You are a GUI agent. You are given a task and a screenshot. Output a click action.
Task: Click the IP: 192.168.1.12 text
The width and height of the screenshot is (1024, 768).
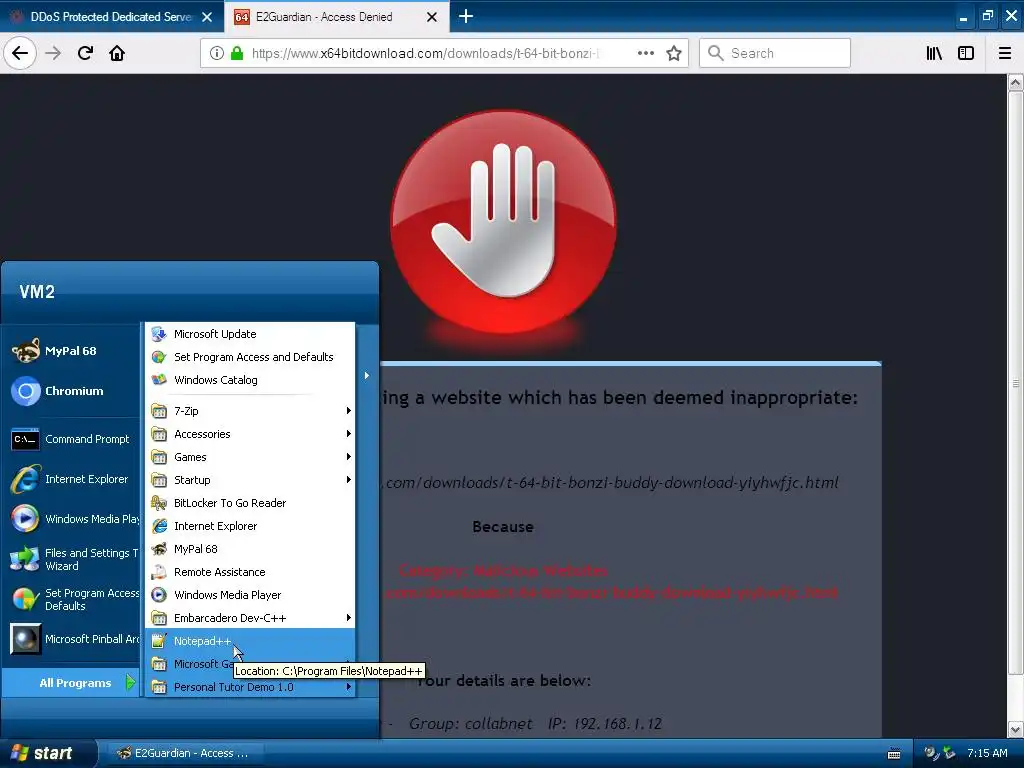605,724
